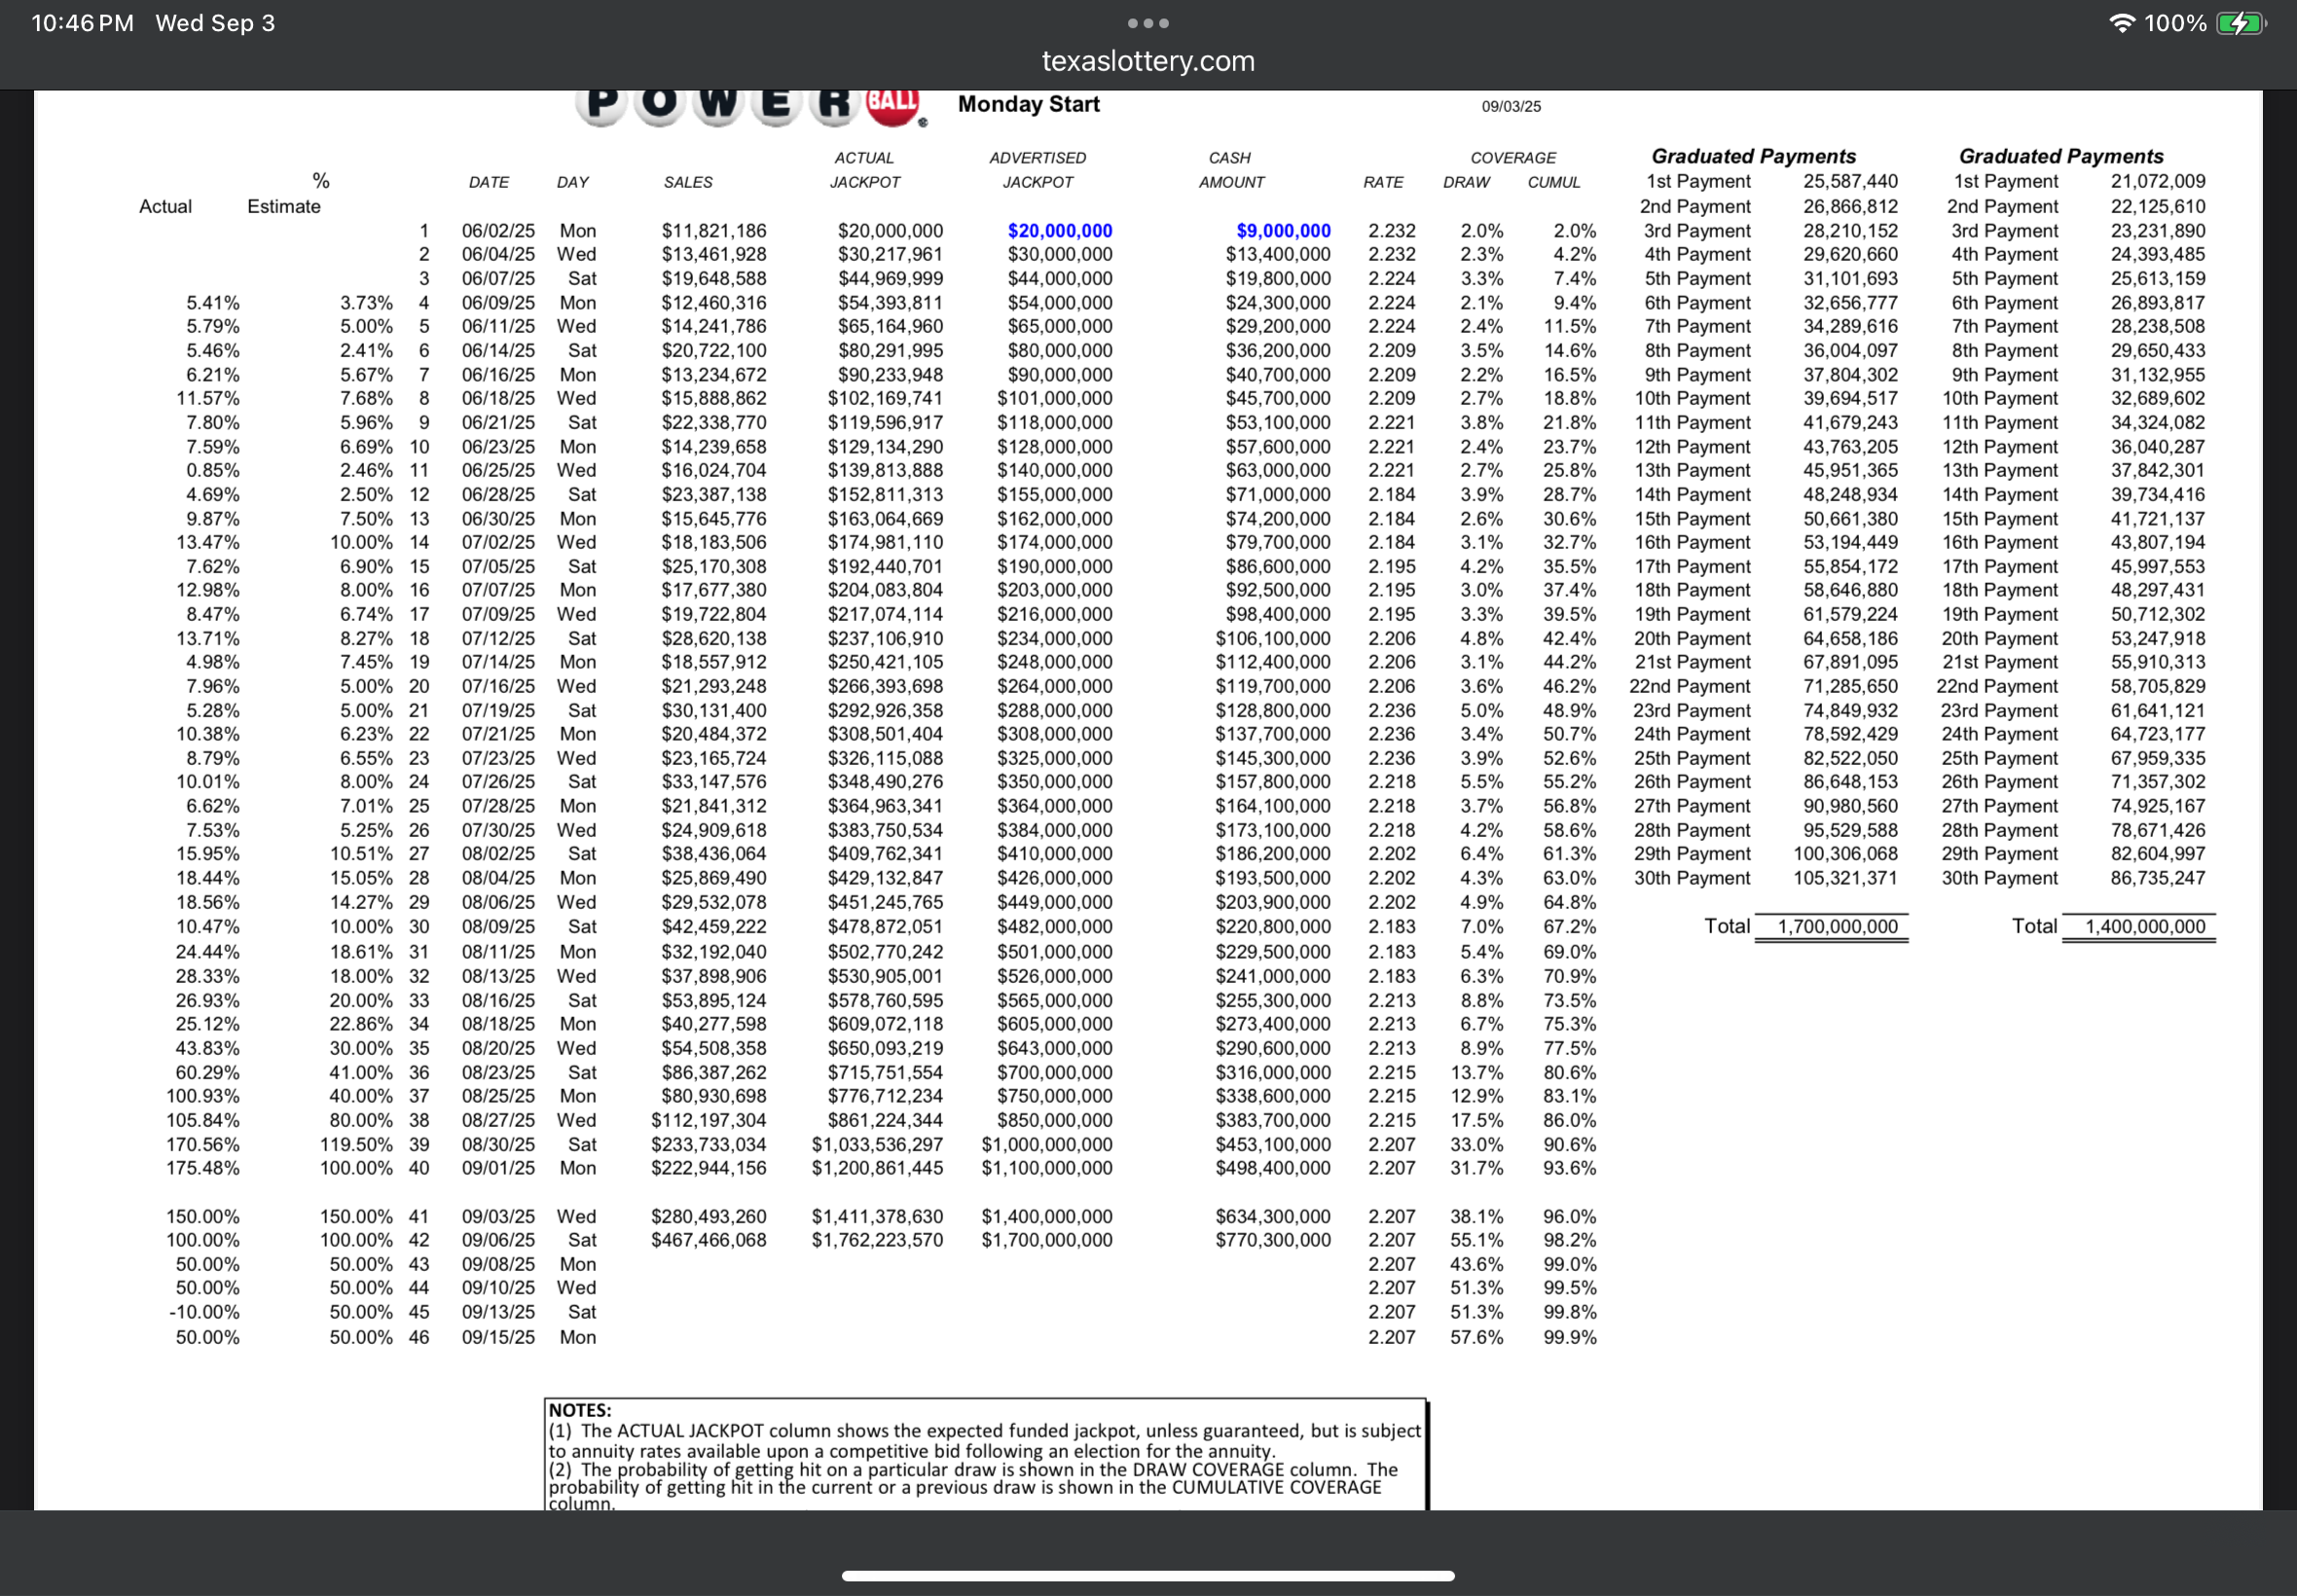
Task: Click the RATE column header
Action: pyautogui.click(x=1383, y=182)
